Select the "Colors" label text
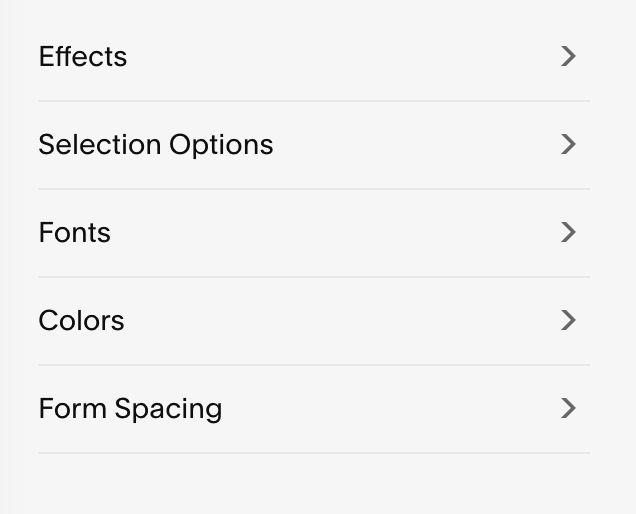The width and height of the screenshot is (636, 514). coord(82,321)
